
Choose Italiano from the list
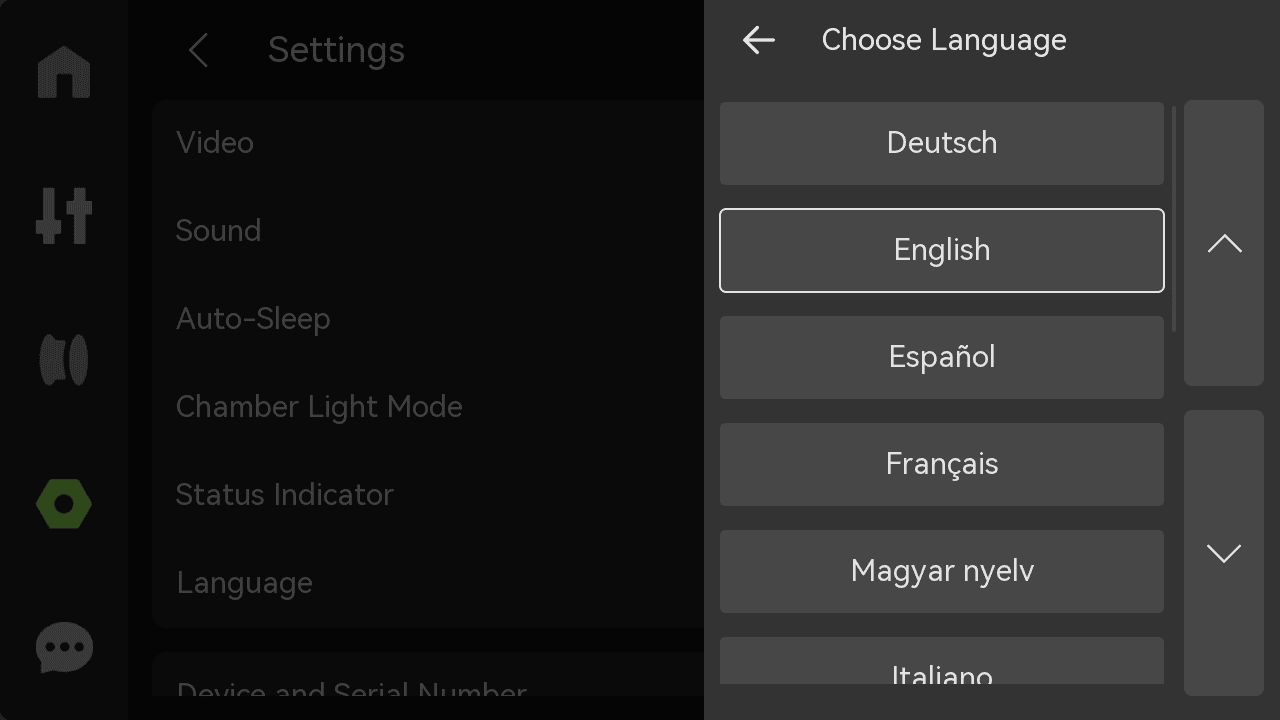942,661
